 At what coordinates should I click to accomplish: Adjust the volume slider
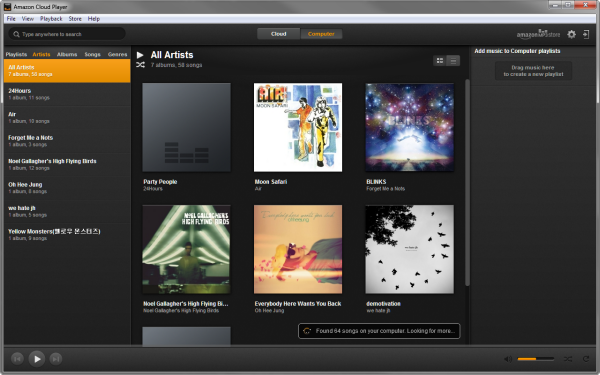(x=536, y=359)
